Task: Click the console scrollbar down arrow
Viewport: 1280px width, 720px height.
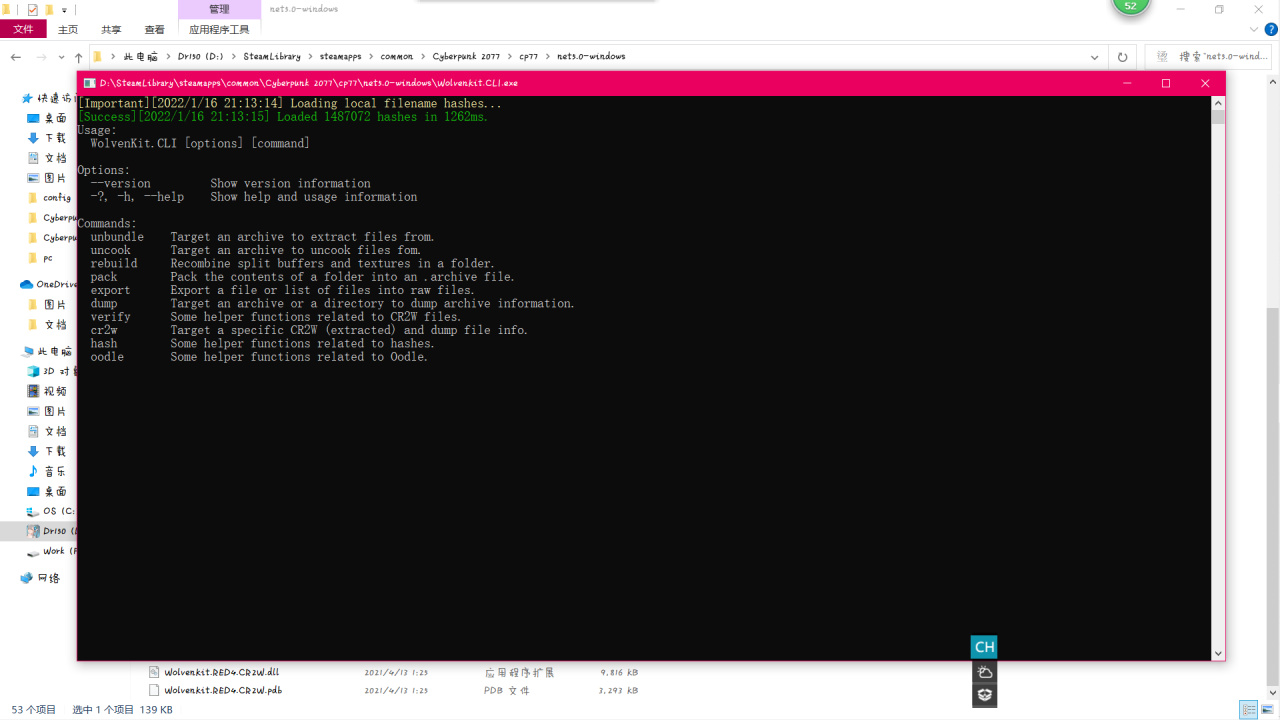Action: 1218,654
